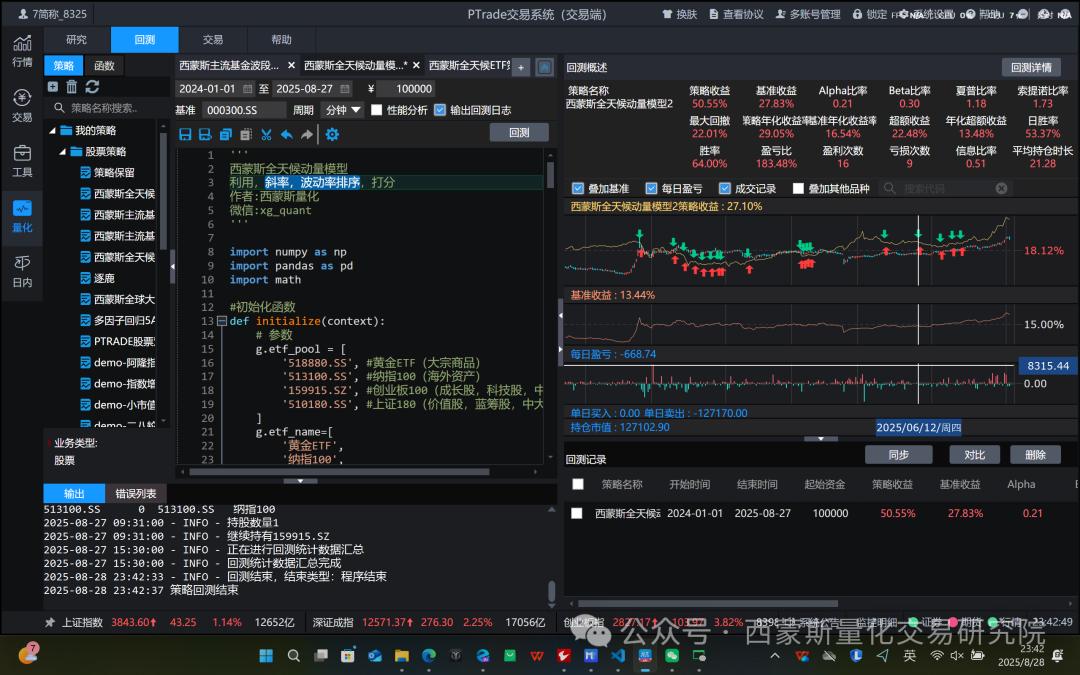Show hidden system tray icons chevron
The image size is (1080, 675).
[x=775, y=656]
